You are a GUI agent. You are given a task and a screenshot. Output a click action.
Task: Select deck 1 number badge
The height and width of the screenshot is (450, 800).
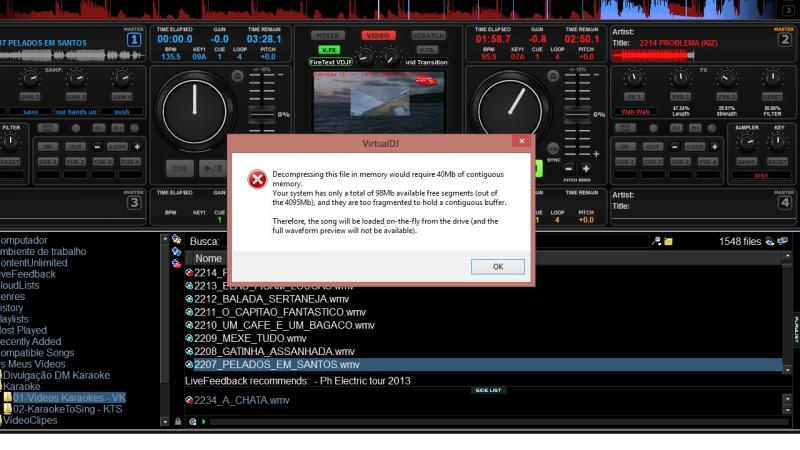tap(134, 40)
